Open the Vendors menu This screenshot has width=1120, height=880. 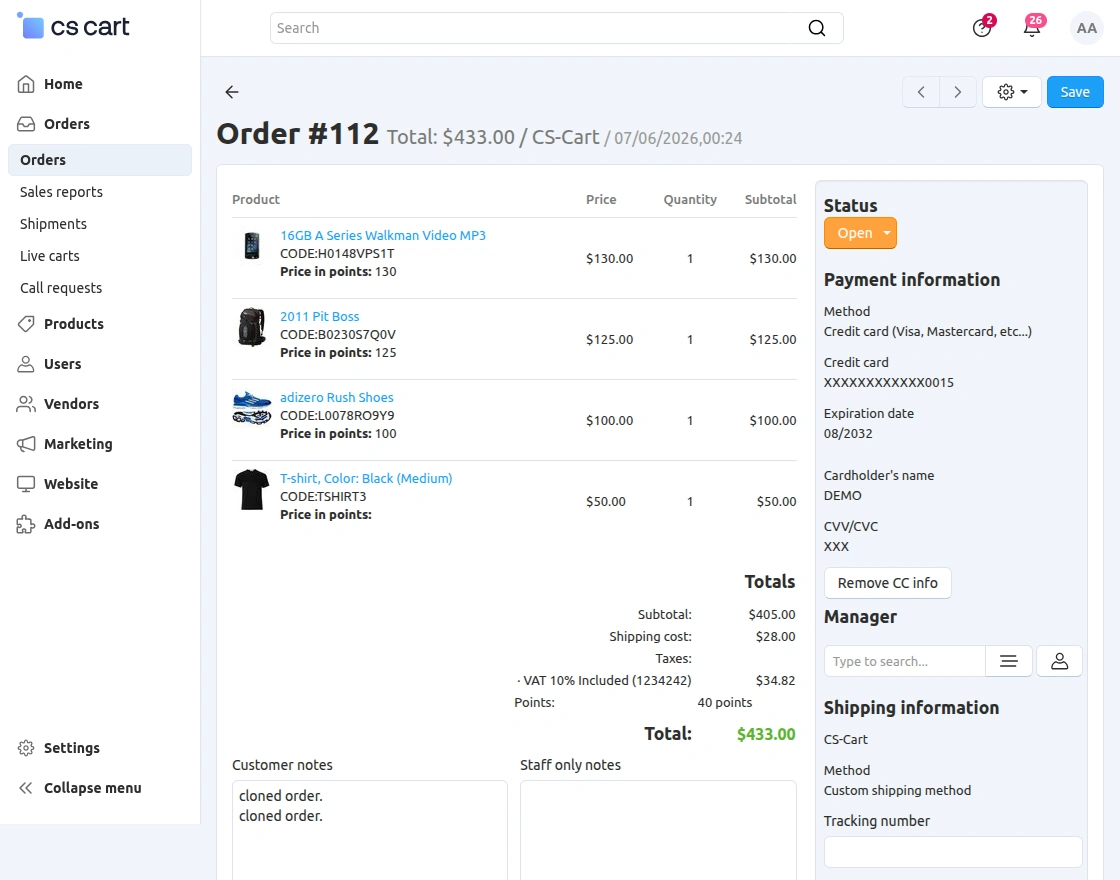(71, 404)
